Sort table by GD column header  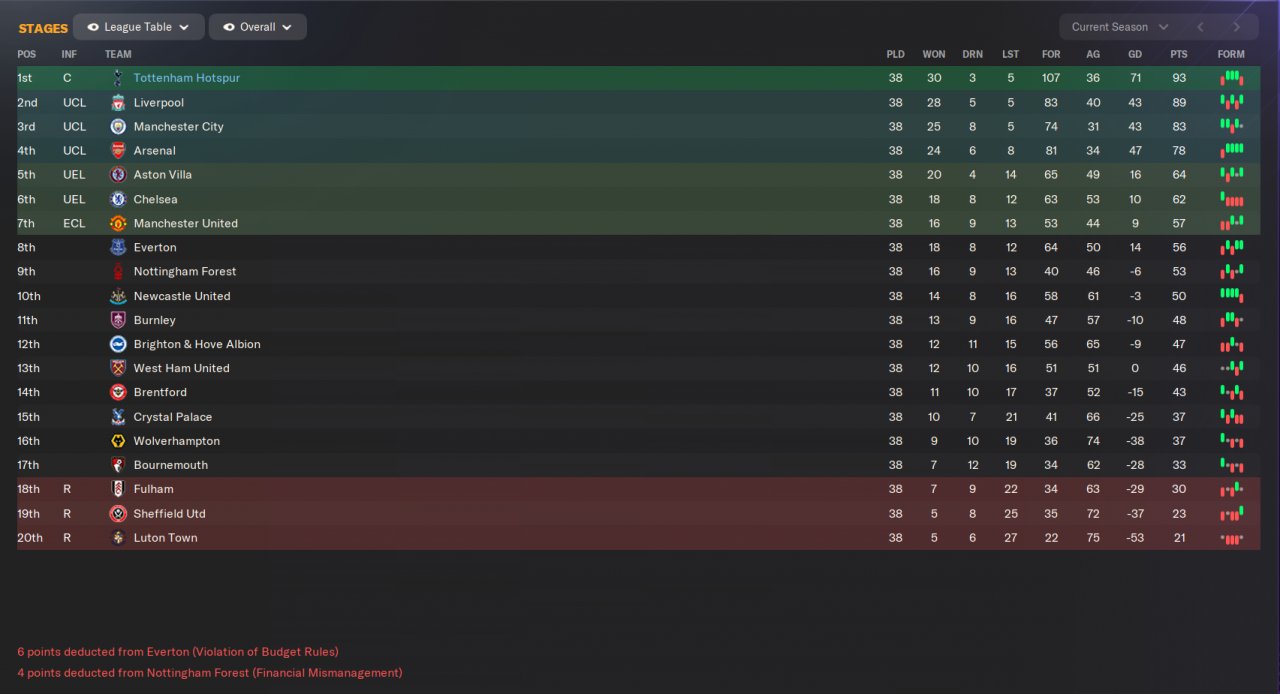click(x=1135, y=54)
